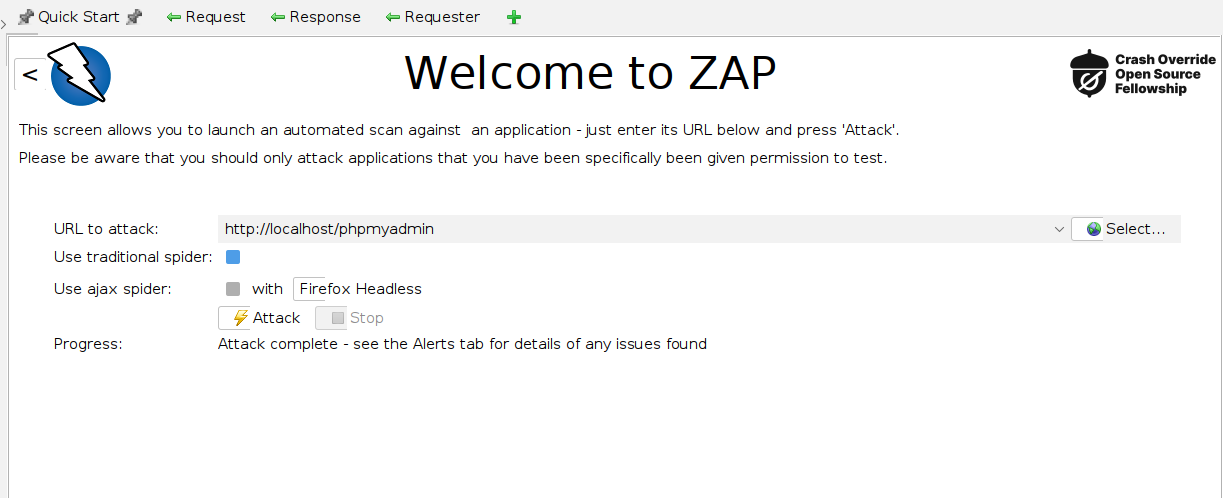
Task: Expand the side panel using the top-left chevron
Action: pos(4,22)
